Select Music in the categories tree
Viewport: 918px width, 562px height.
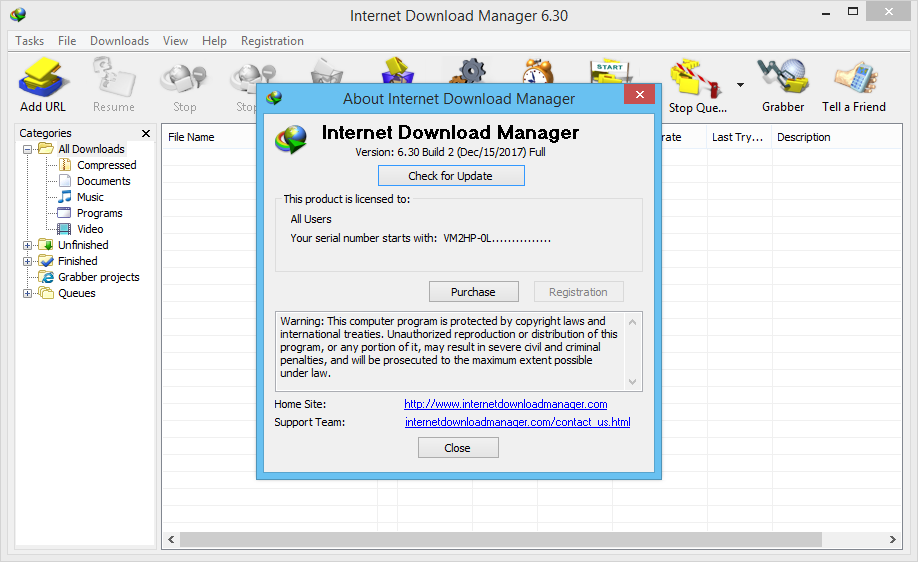(x=90, y=197)
